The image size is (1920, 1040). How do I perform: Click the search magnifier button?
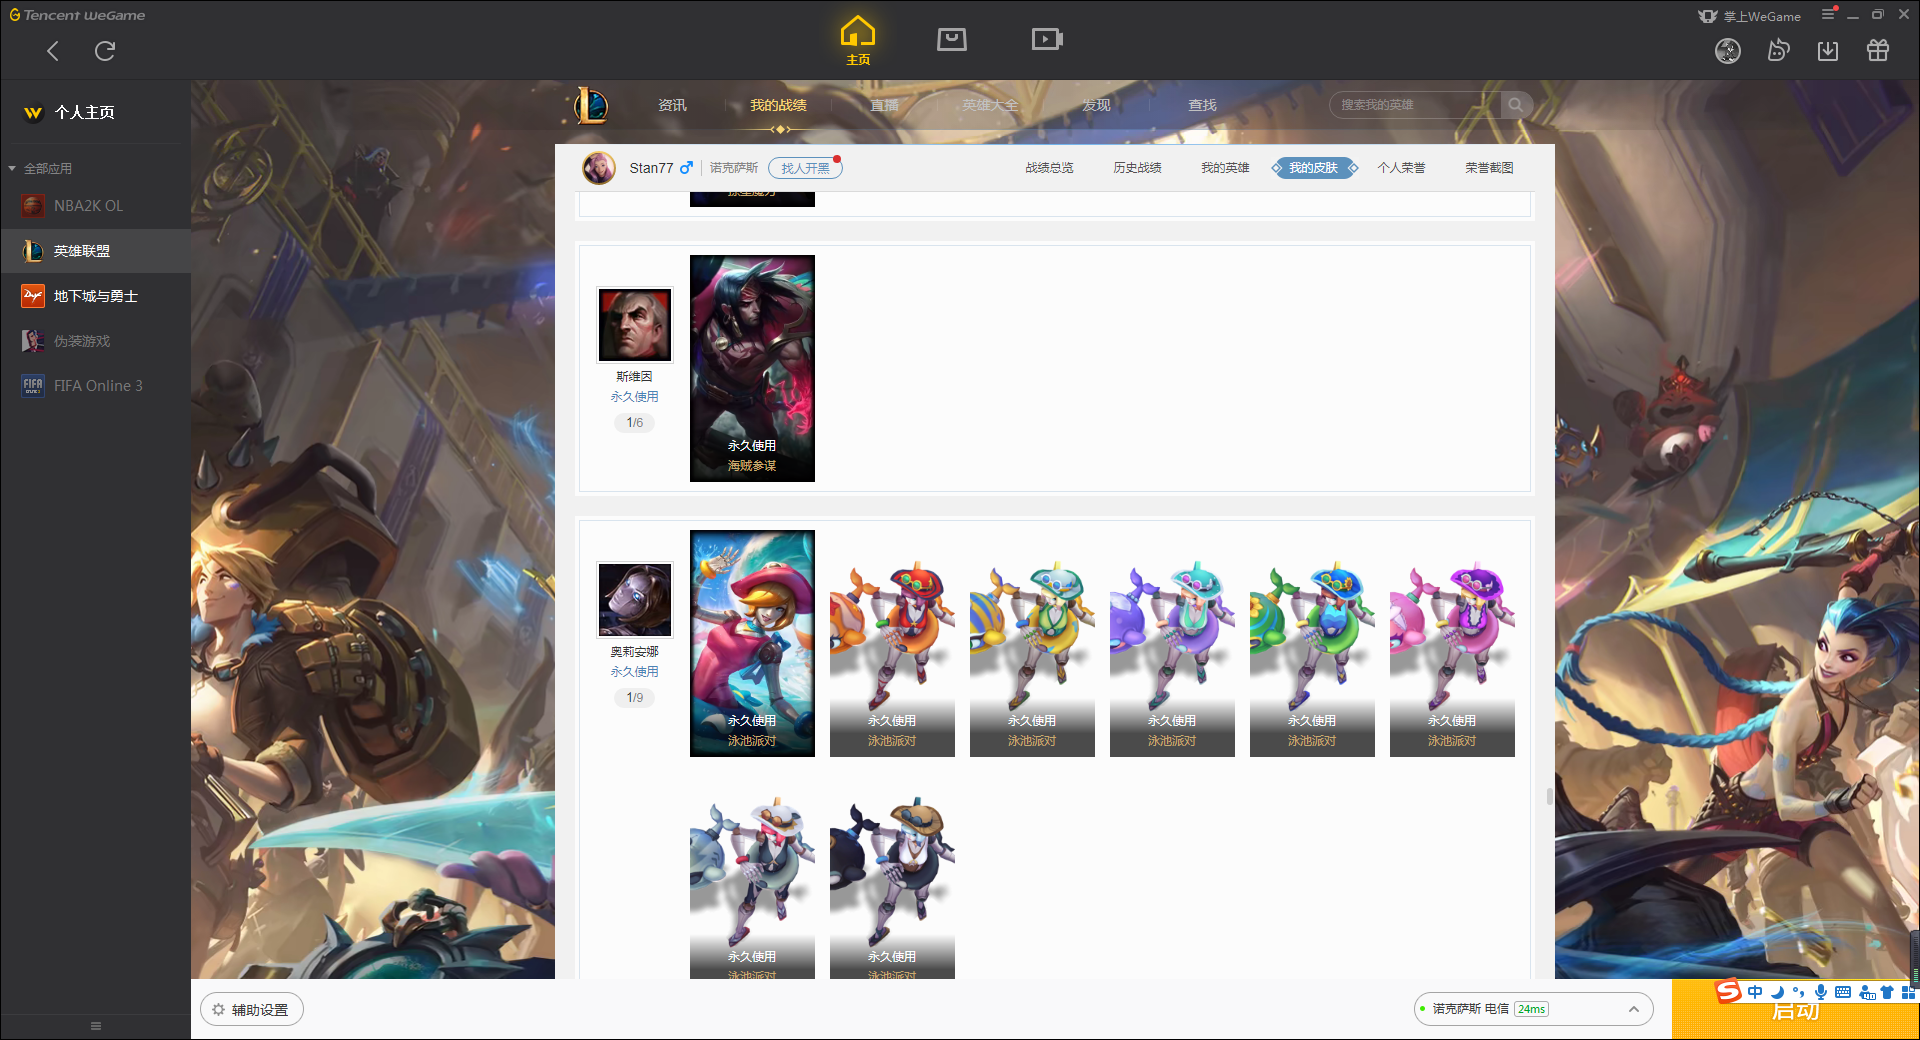pos(1516,105)
